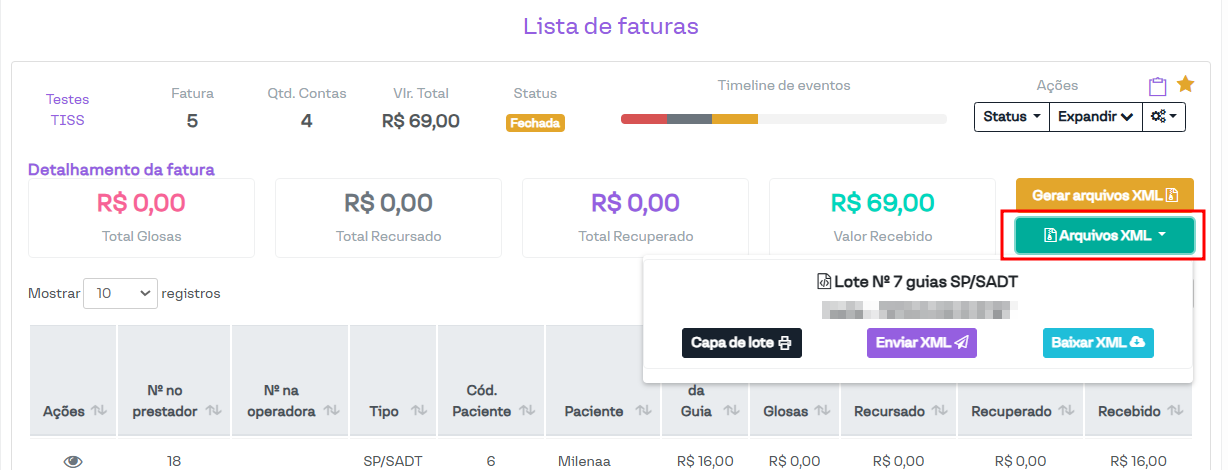This screenshot has height=470, width=1228.
Task: Open the gears settings dropdown
Action: [1166, 117]
